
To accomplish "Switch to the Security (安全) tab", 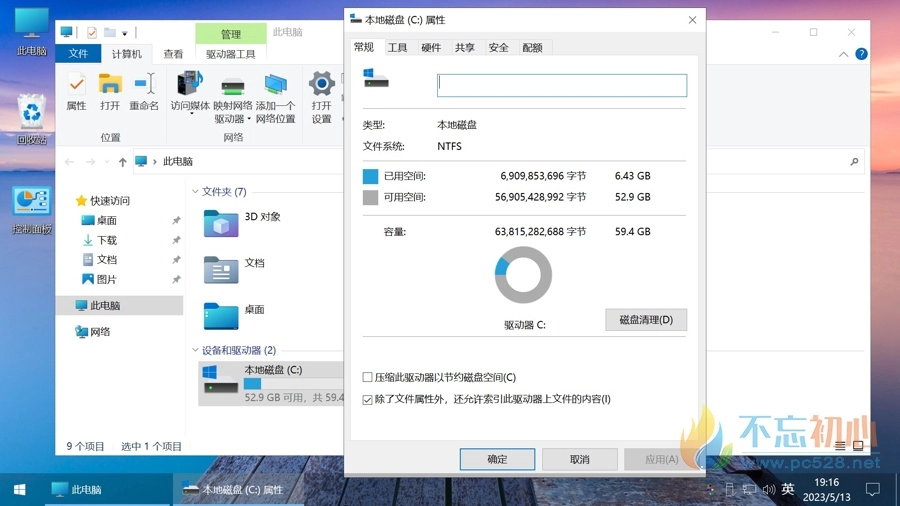I will (x=499, y=48).
